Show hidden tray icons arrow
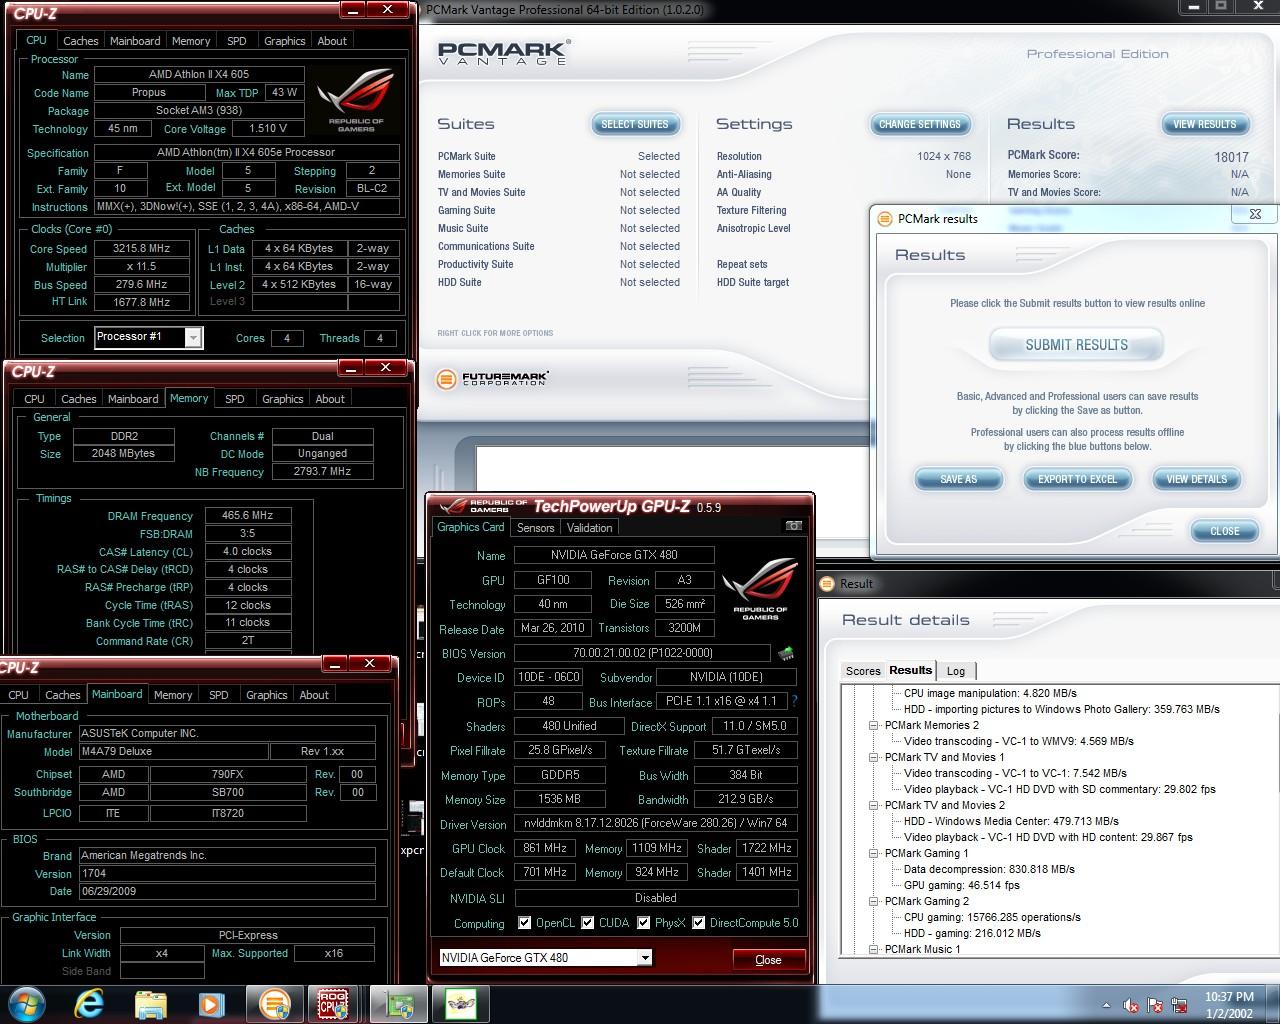Viewport: 1280px width, 1024px height. 1106,1005
